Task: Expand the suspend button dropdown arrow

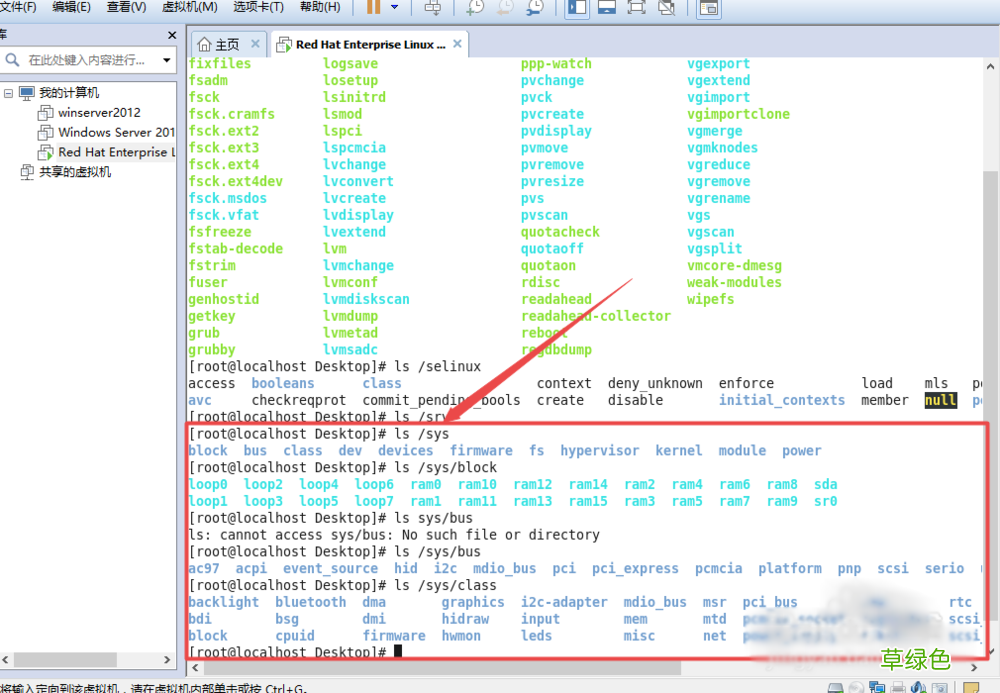Action: point(396,9)
